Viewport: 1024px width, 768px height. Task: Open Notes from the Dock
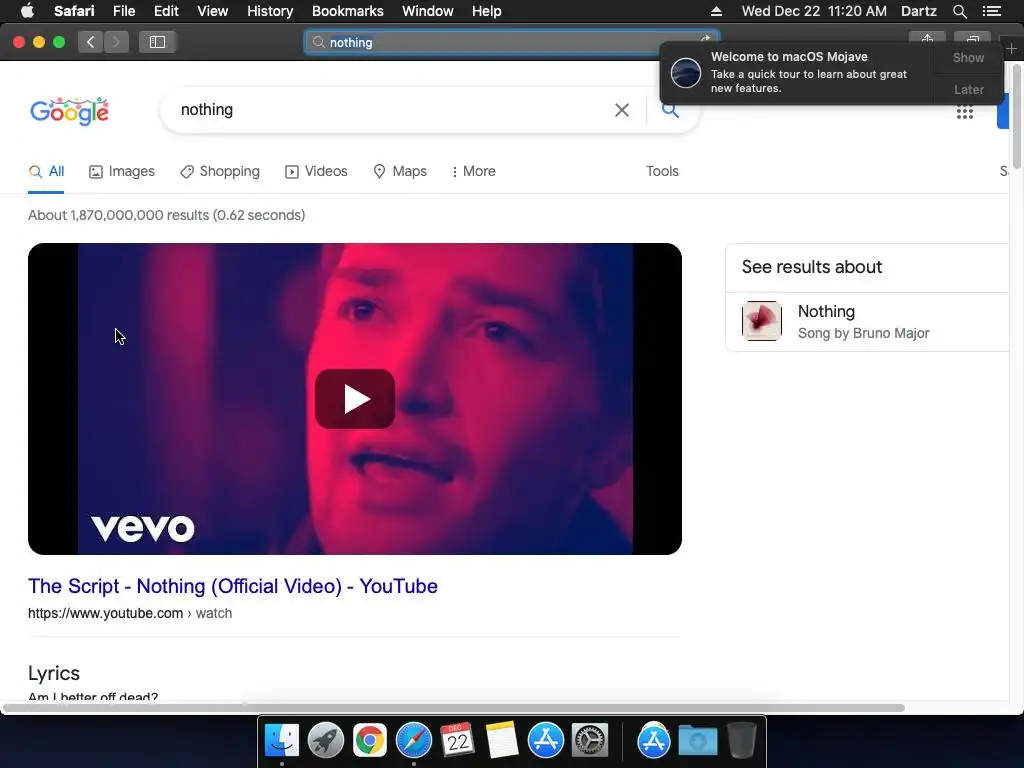coord(502,741)
